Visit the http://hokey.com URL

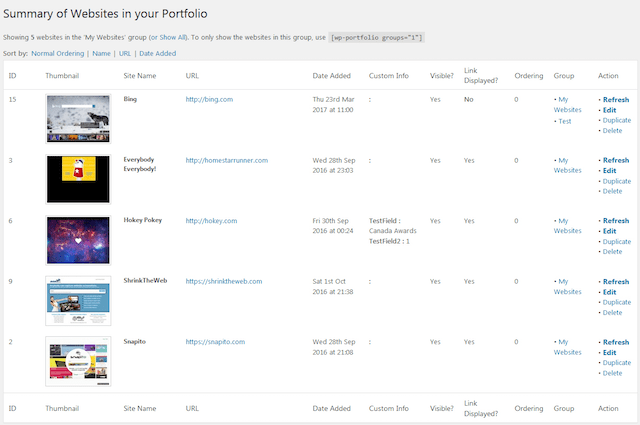point(211,221)
